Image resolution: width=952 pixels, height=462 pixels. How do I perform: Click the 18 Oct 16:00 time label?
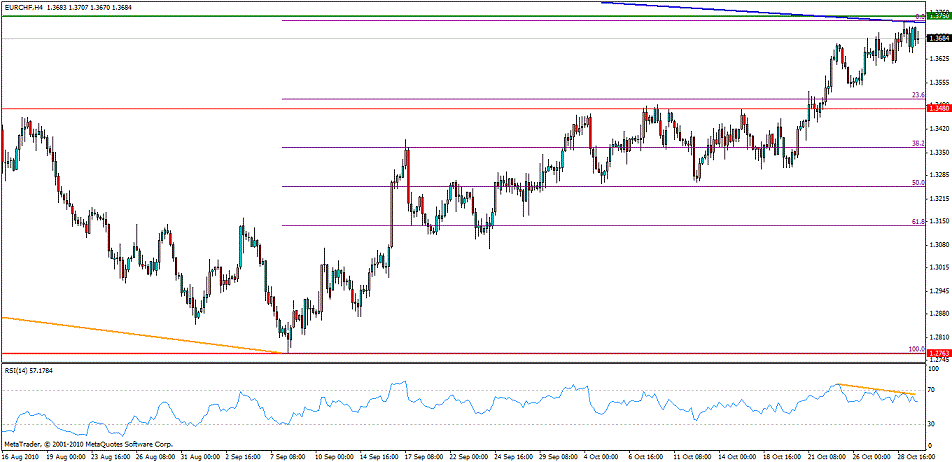coord(783,455)
